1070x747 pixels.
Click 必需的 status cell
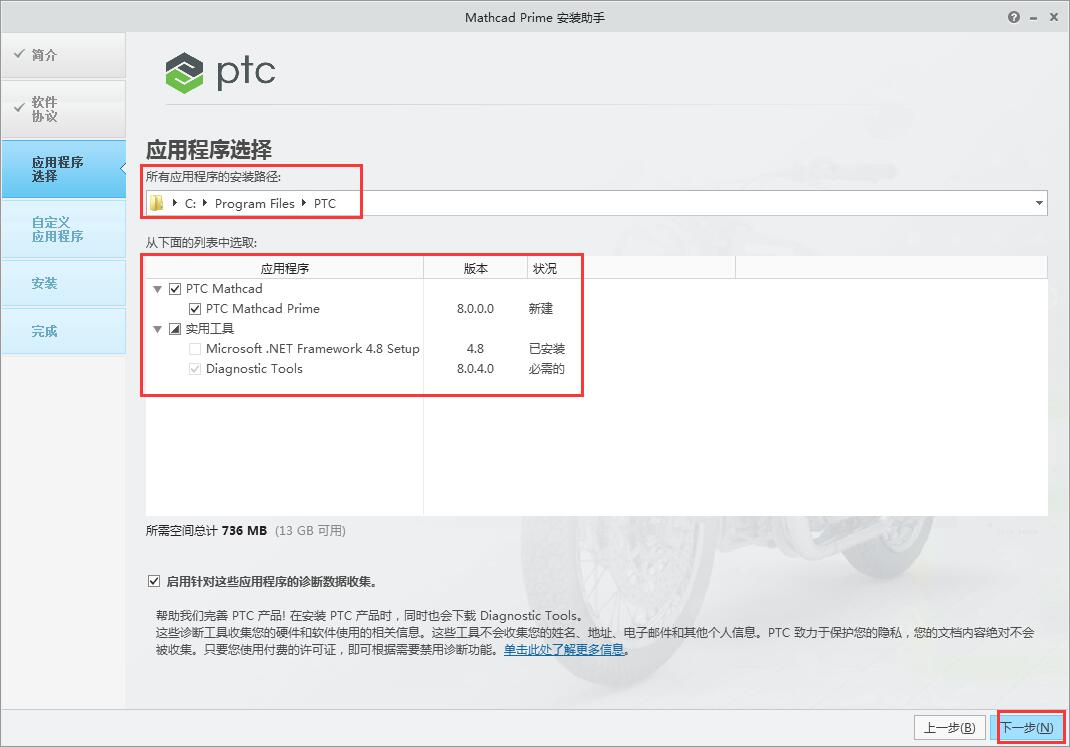547,369
